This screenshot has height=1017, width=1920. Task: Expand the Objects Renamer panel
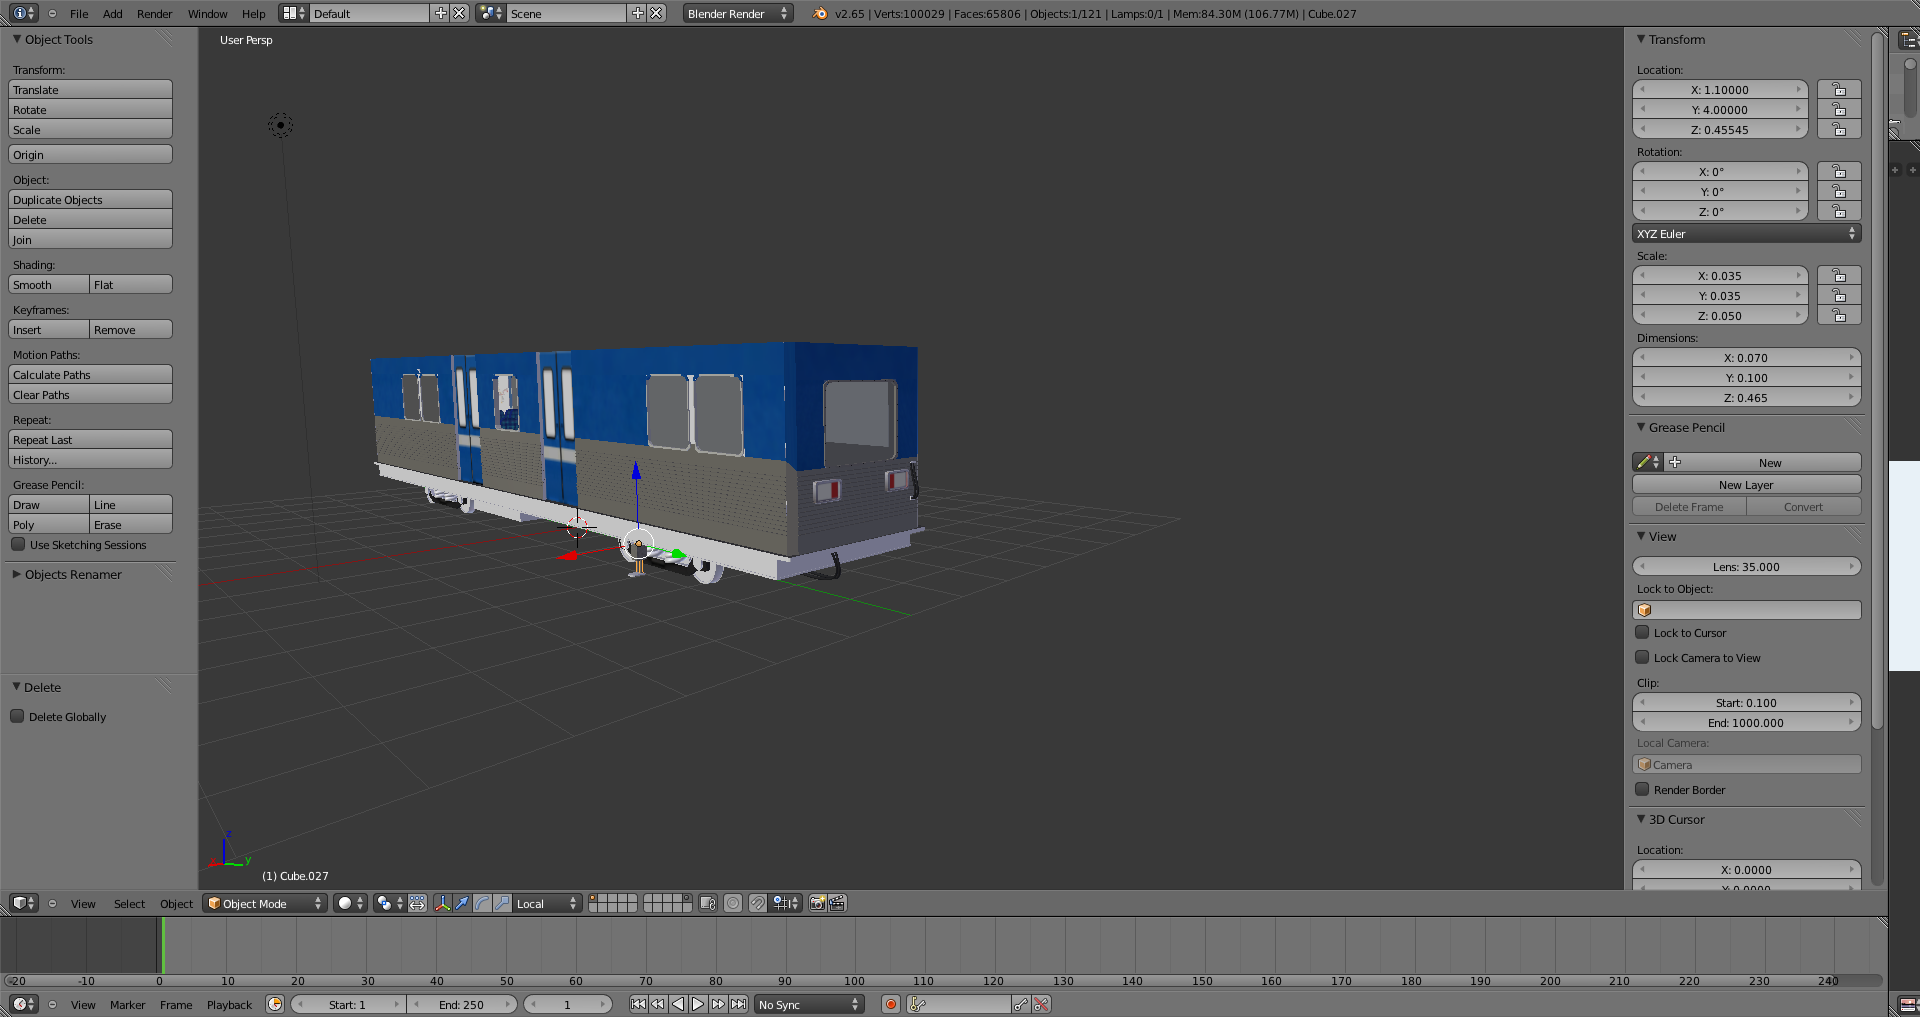[x=72, y=575]
